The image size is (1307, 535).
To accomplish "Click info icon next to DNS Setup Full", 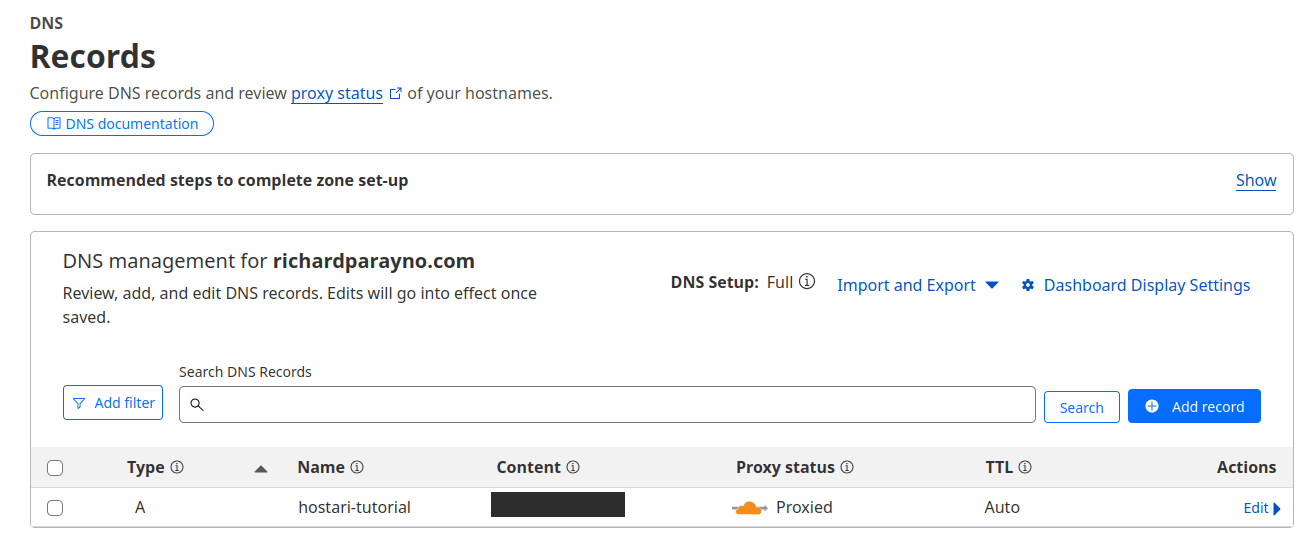I will pyautogui.click(x=807, y=282).
